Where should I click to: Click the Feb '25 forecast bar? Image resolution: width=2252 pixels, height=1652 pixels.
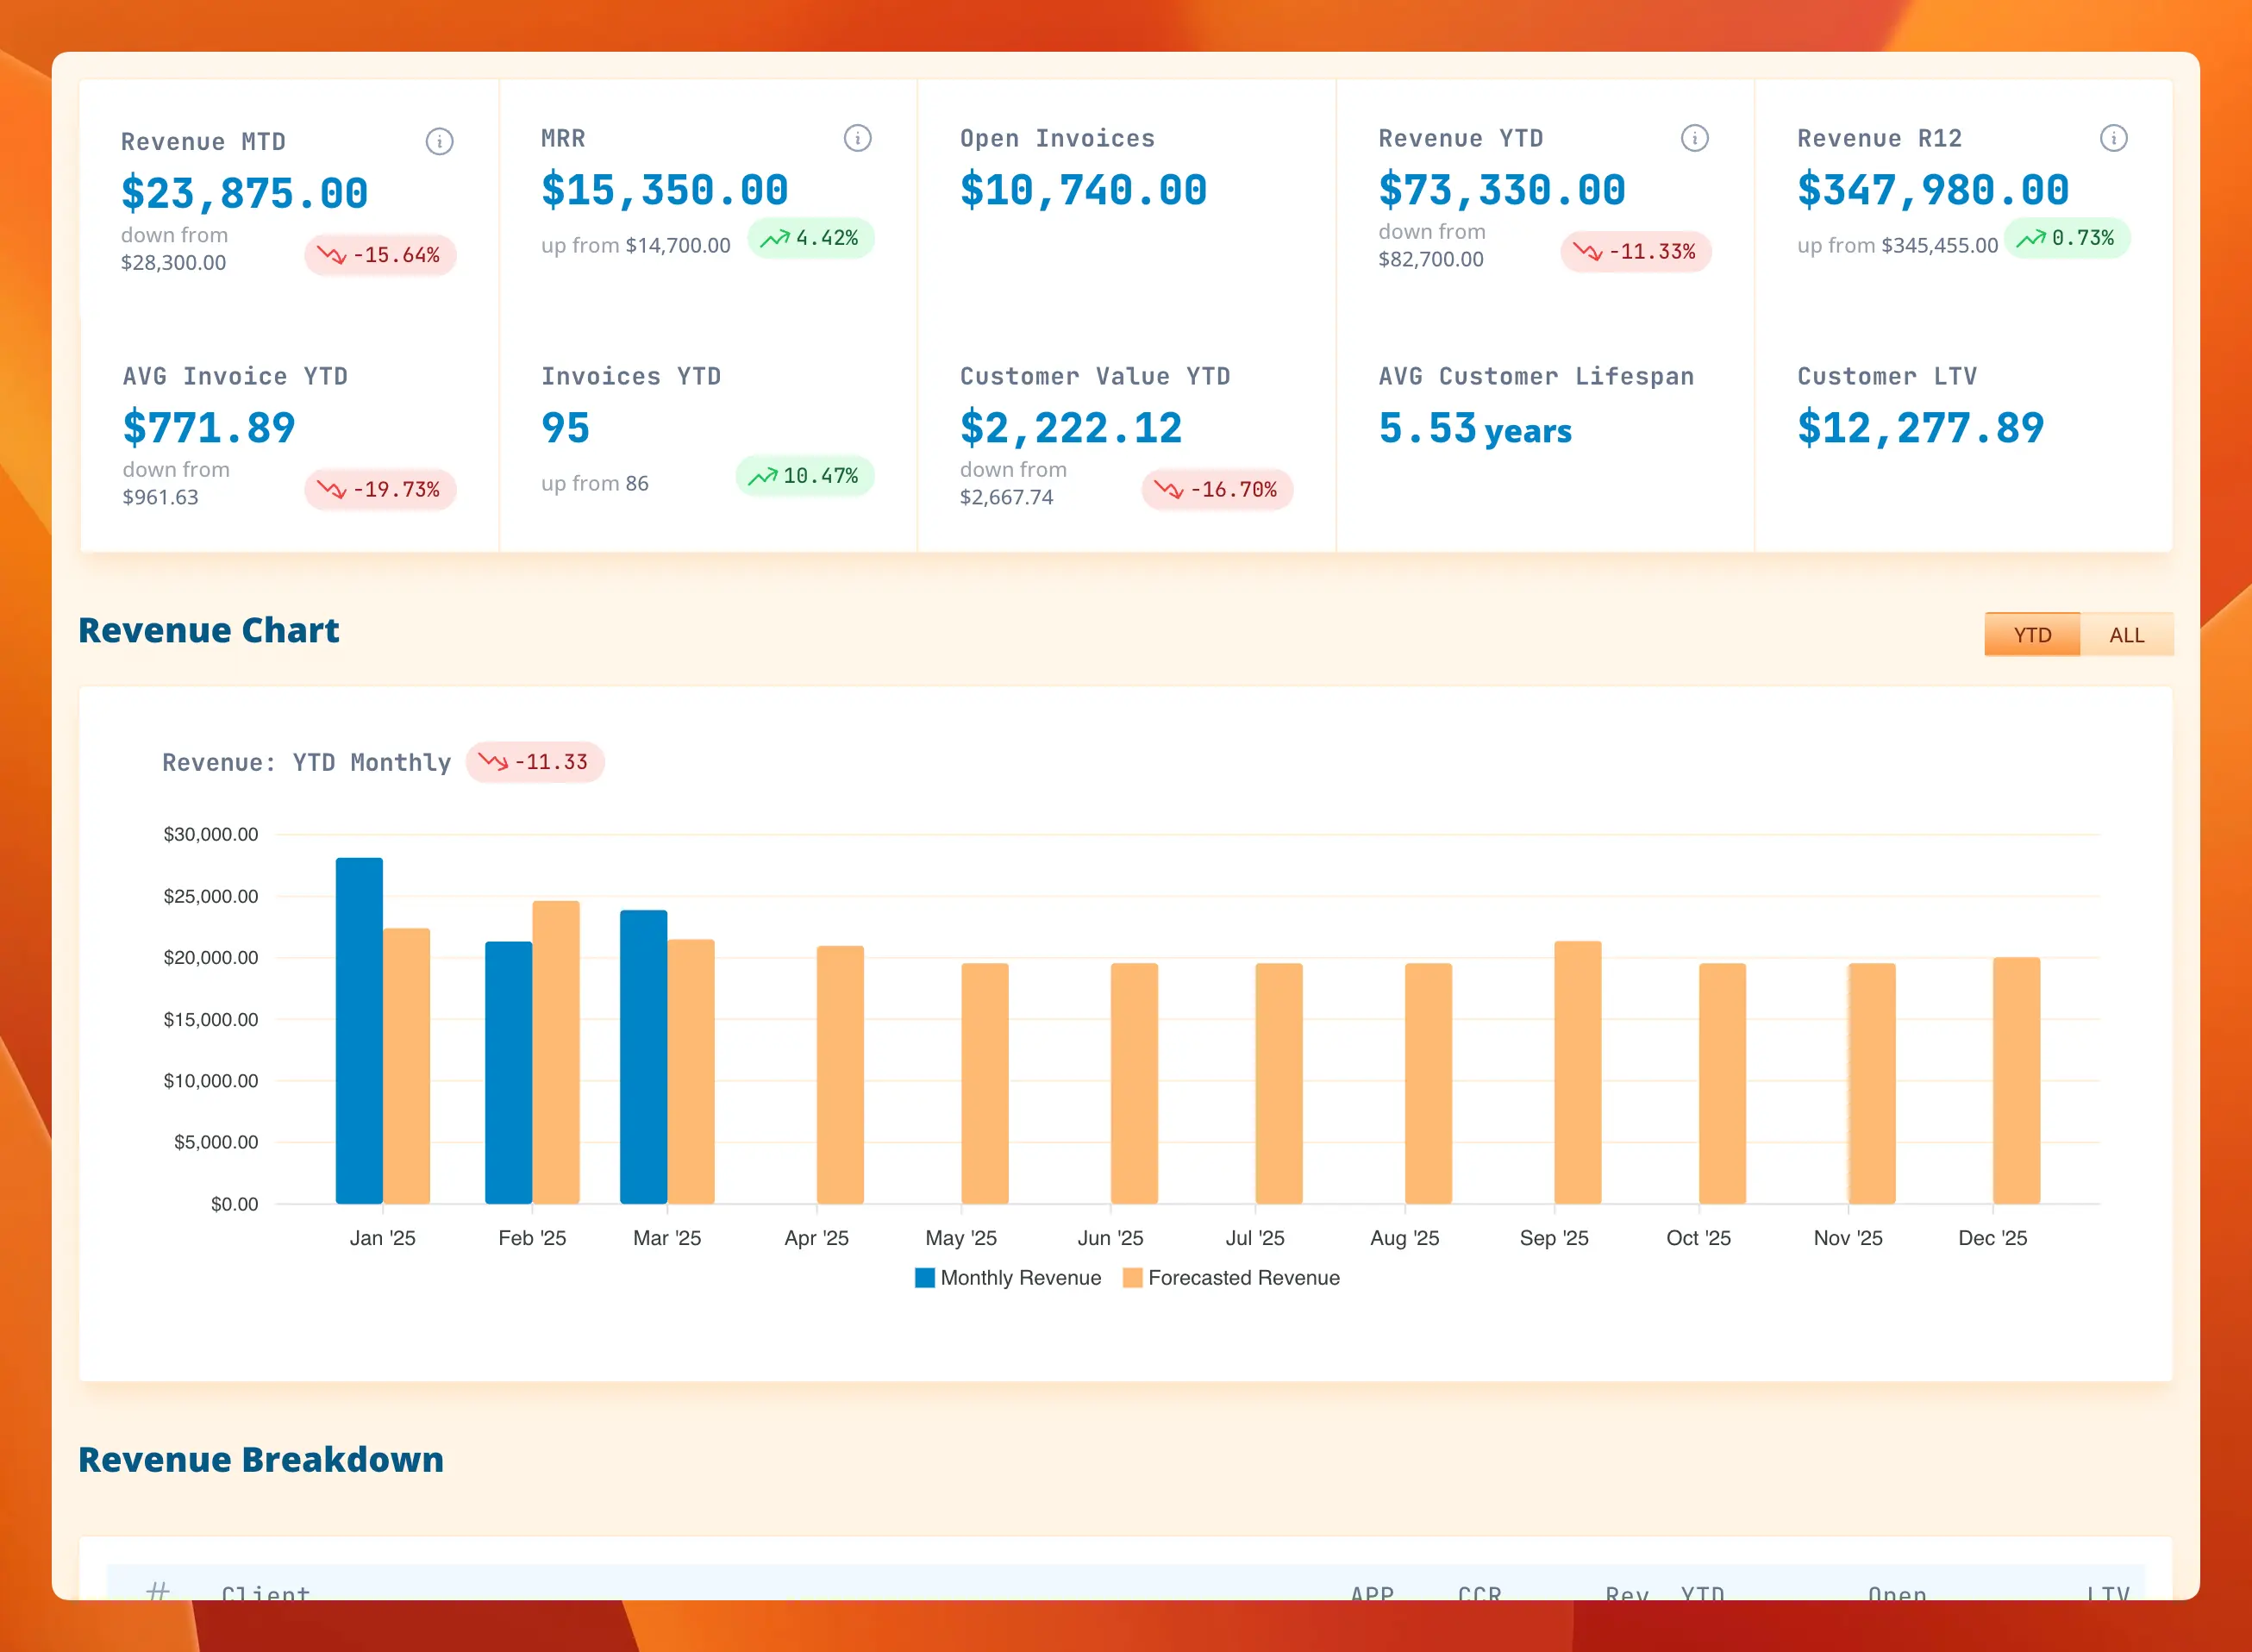[x=555, y=1052]
